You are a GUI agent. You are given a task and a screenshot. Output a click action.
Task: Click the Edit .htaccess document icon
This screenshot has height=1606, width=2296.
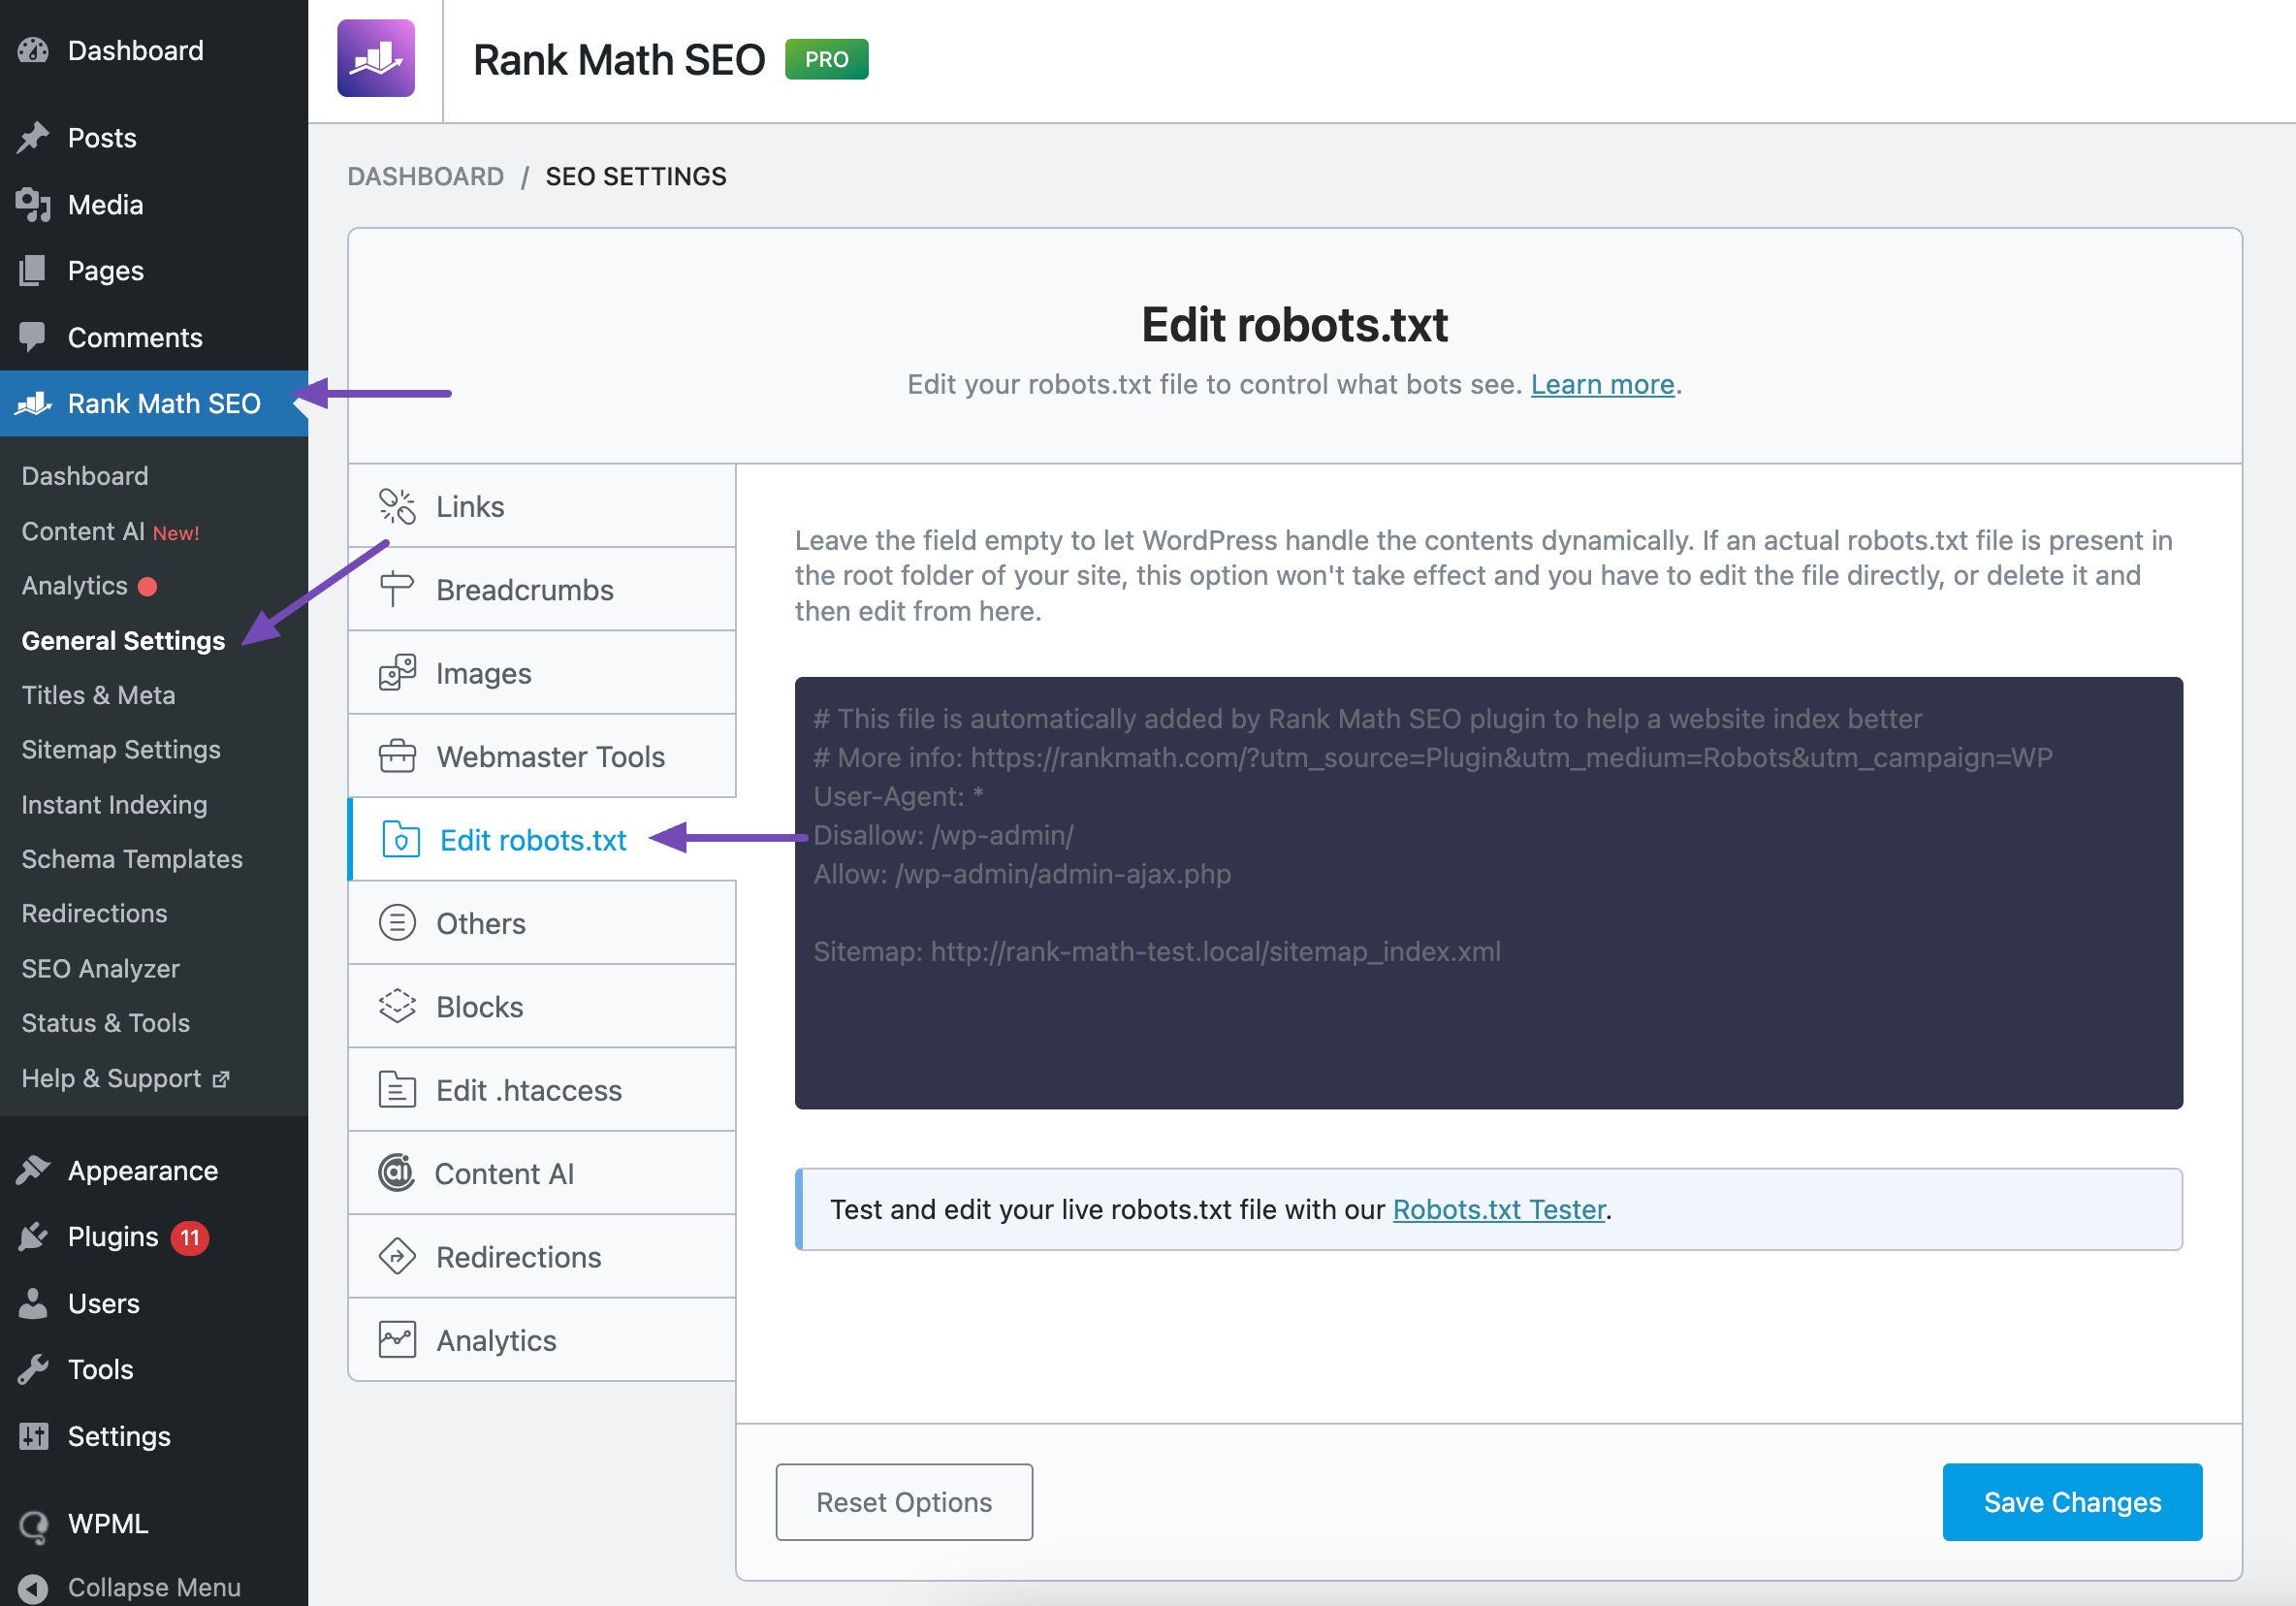coord(397,1090)
